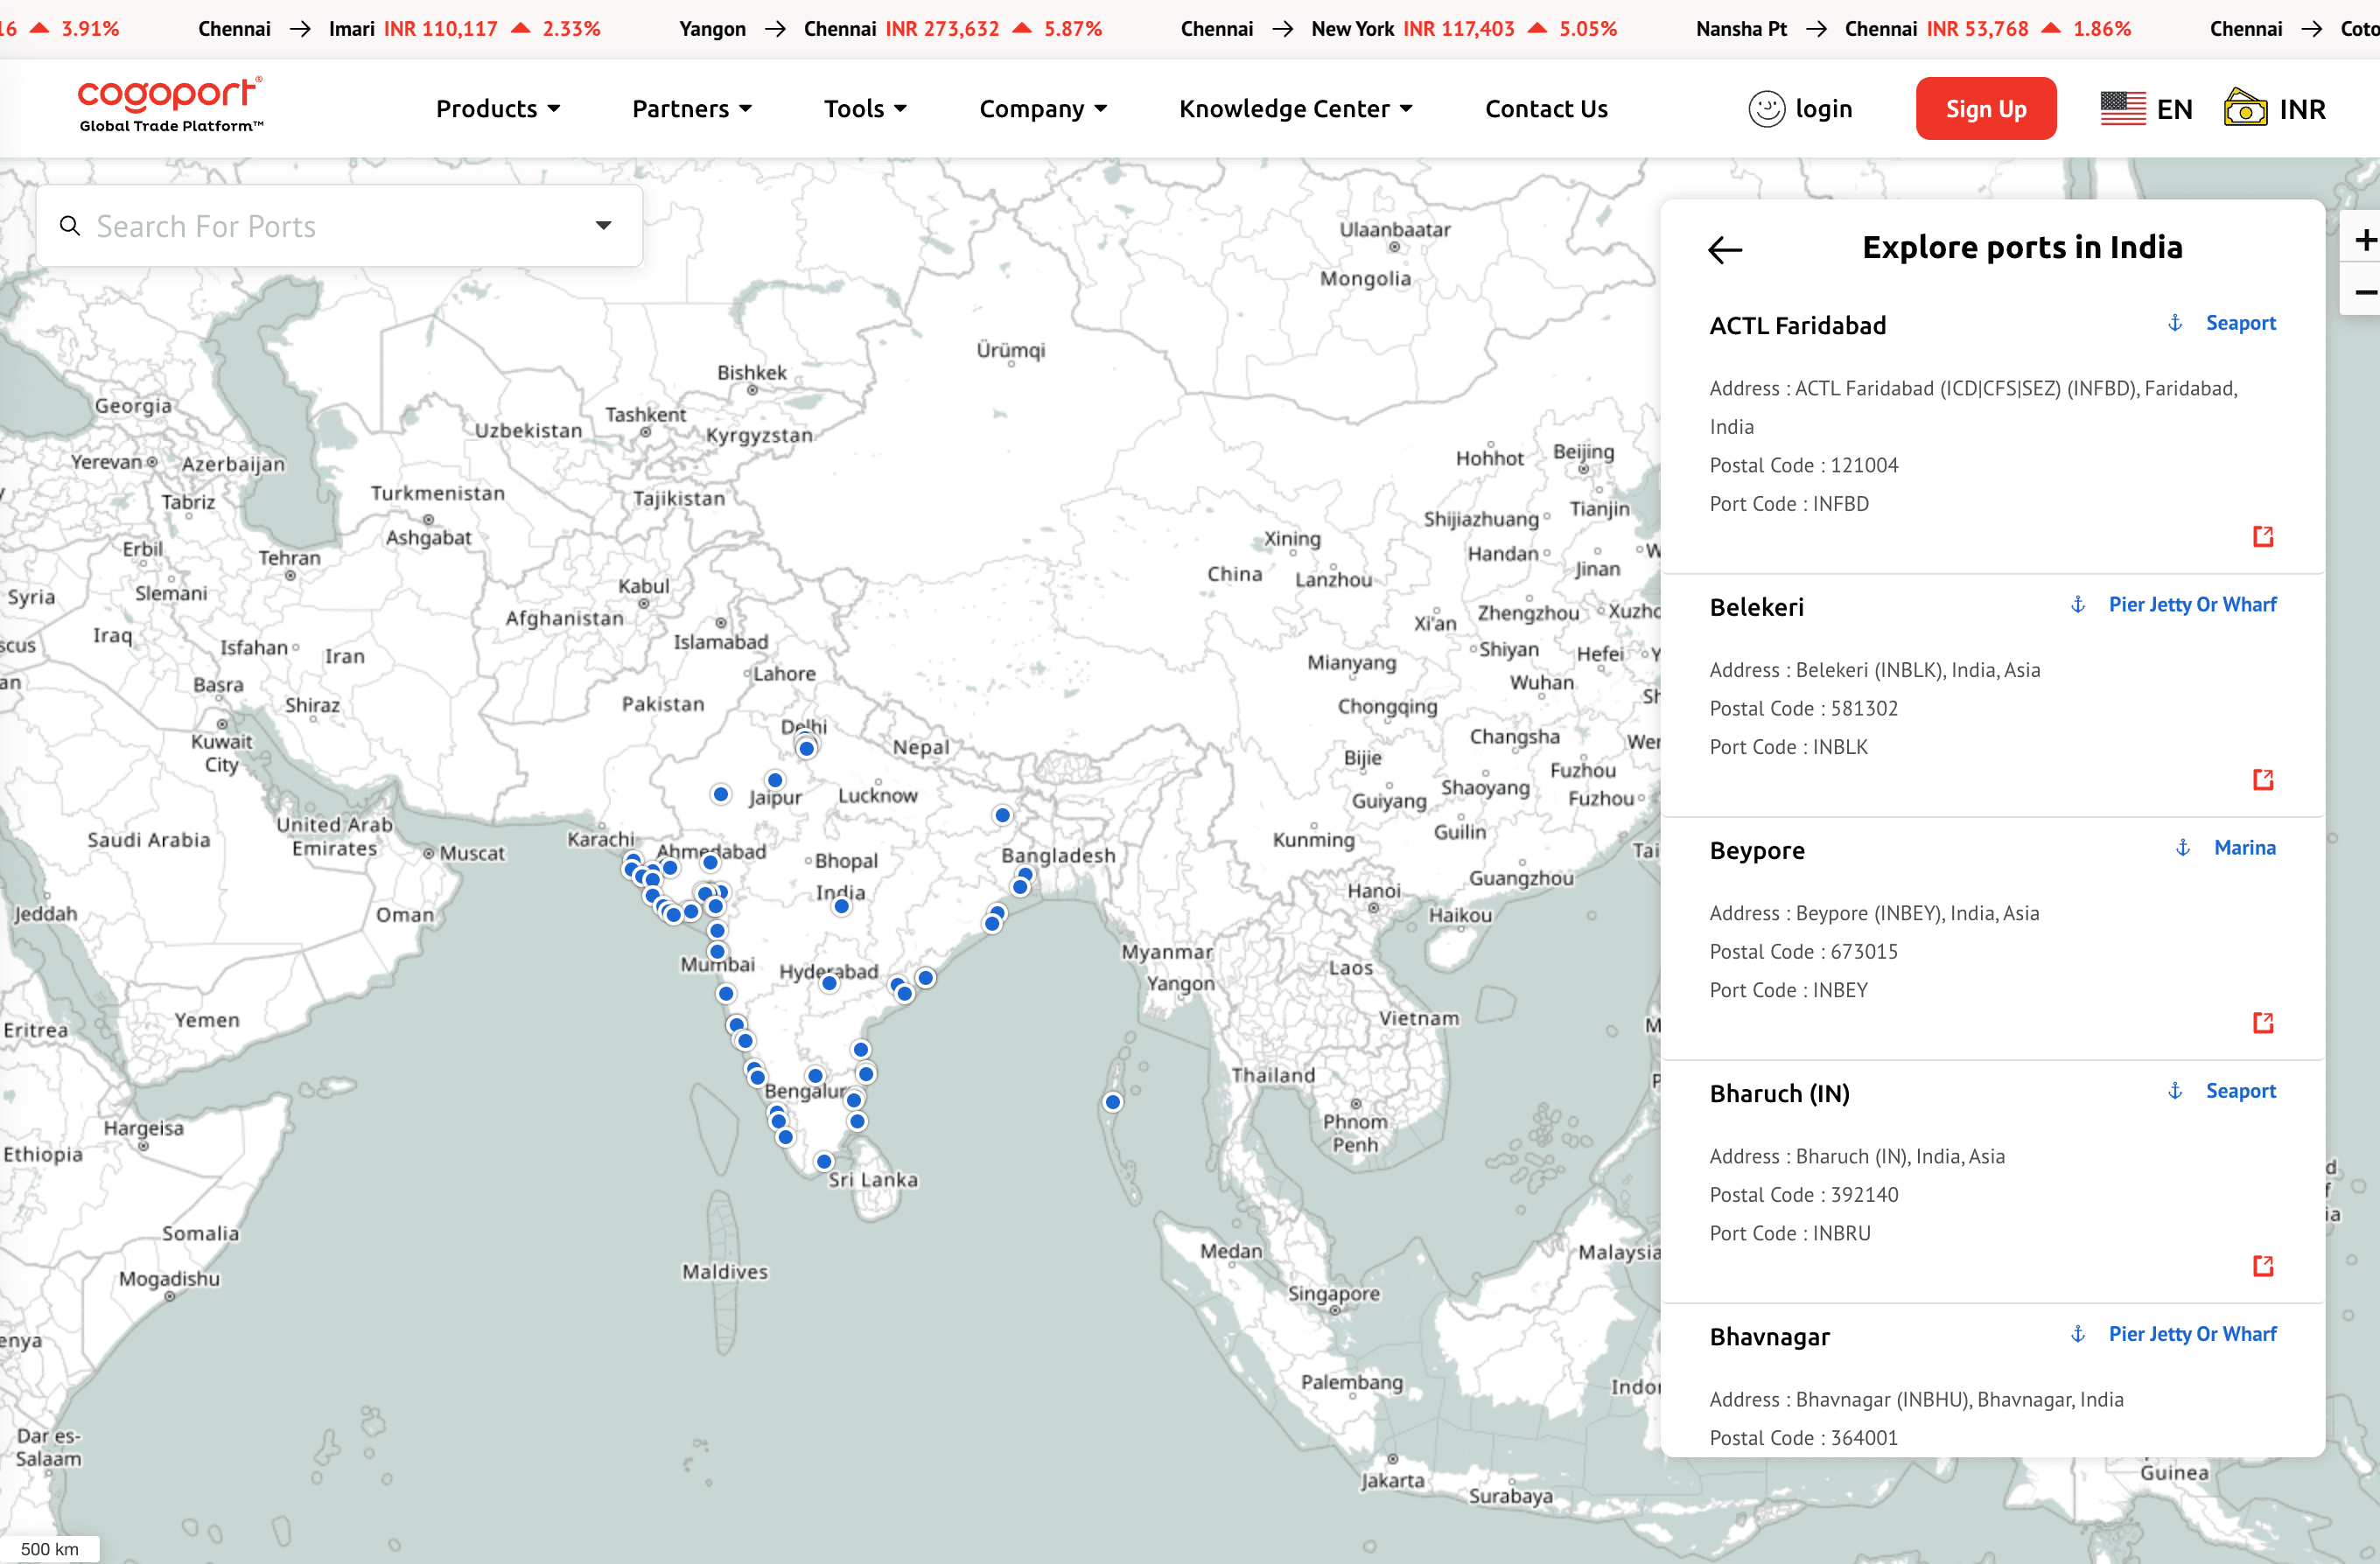2380x1564 pixels.
Task: Open Bharuch (IN) external link icon
Action: (2262, 1266)
